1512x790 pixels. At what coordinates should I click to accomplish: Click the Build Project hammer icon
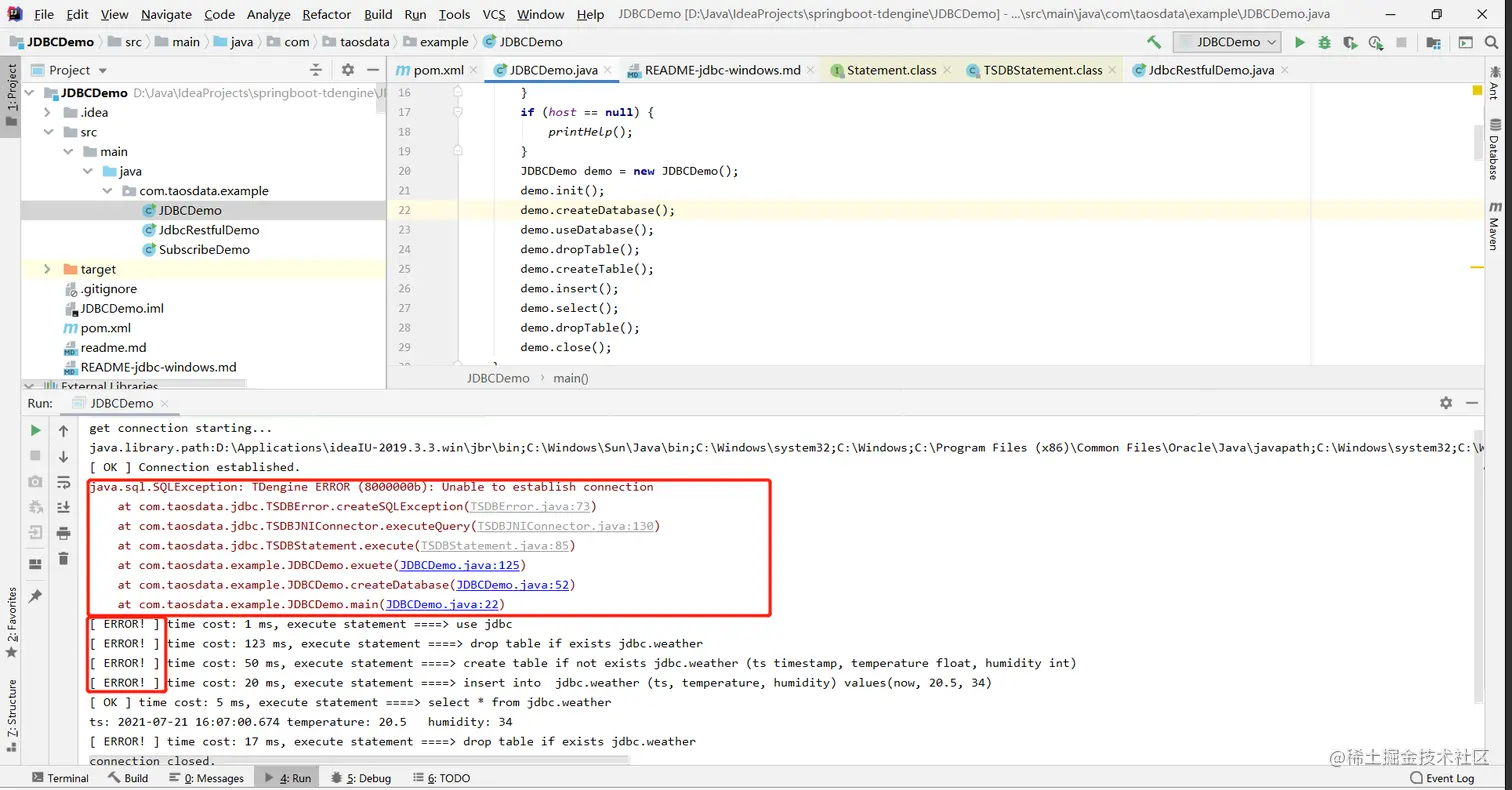(1154, 42)
